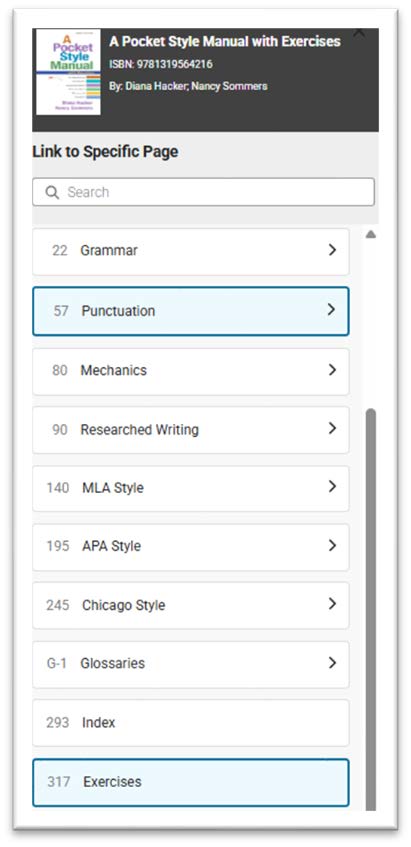The width and height of the screenshot is (411, 847).
Task: Select the Index entry on page 293
Action: click(191, 723)
